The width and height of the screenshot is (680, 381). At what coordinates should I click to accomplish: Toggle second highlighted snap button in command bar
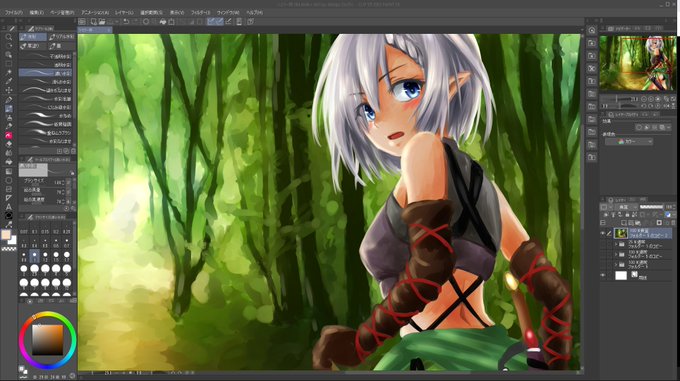[220, 21]
